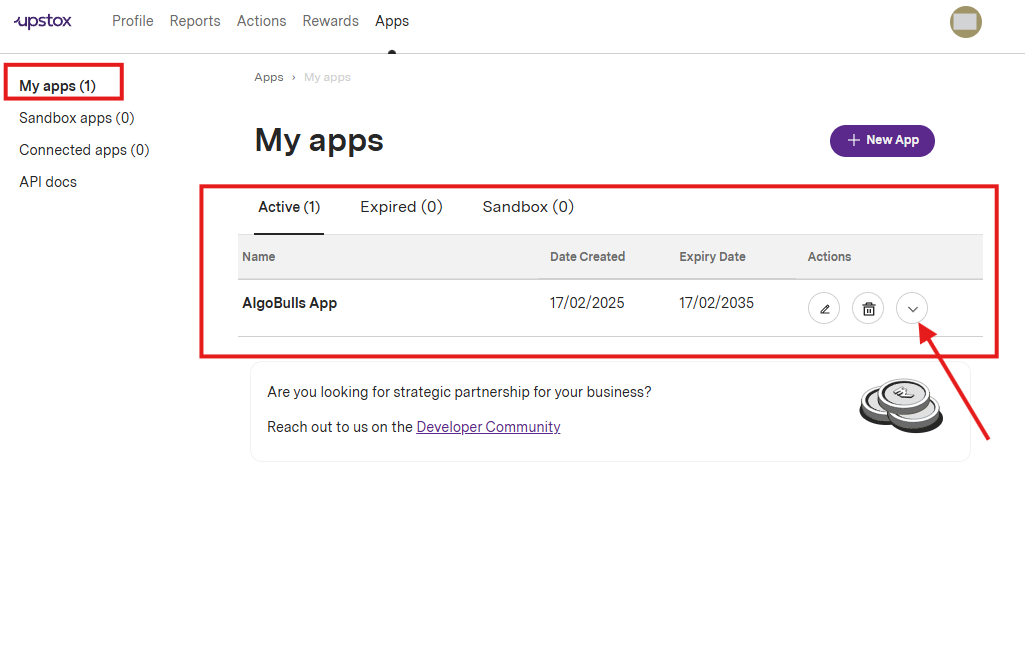Image resolution: width=1025 pixels, height=667 pixels.
Task: Click the Date Created column header
Action: (588, 257)
